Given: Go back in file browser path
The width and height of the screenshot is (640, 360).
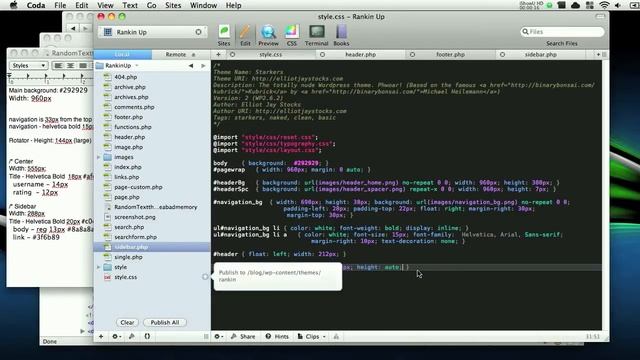Looking at the screenshot, I should (x=191, y=65).
